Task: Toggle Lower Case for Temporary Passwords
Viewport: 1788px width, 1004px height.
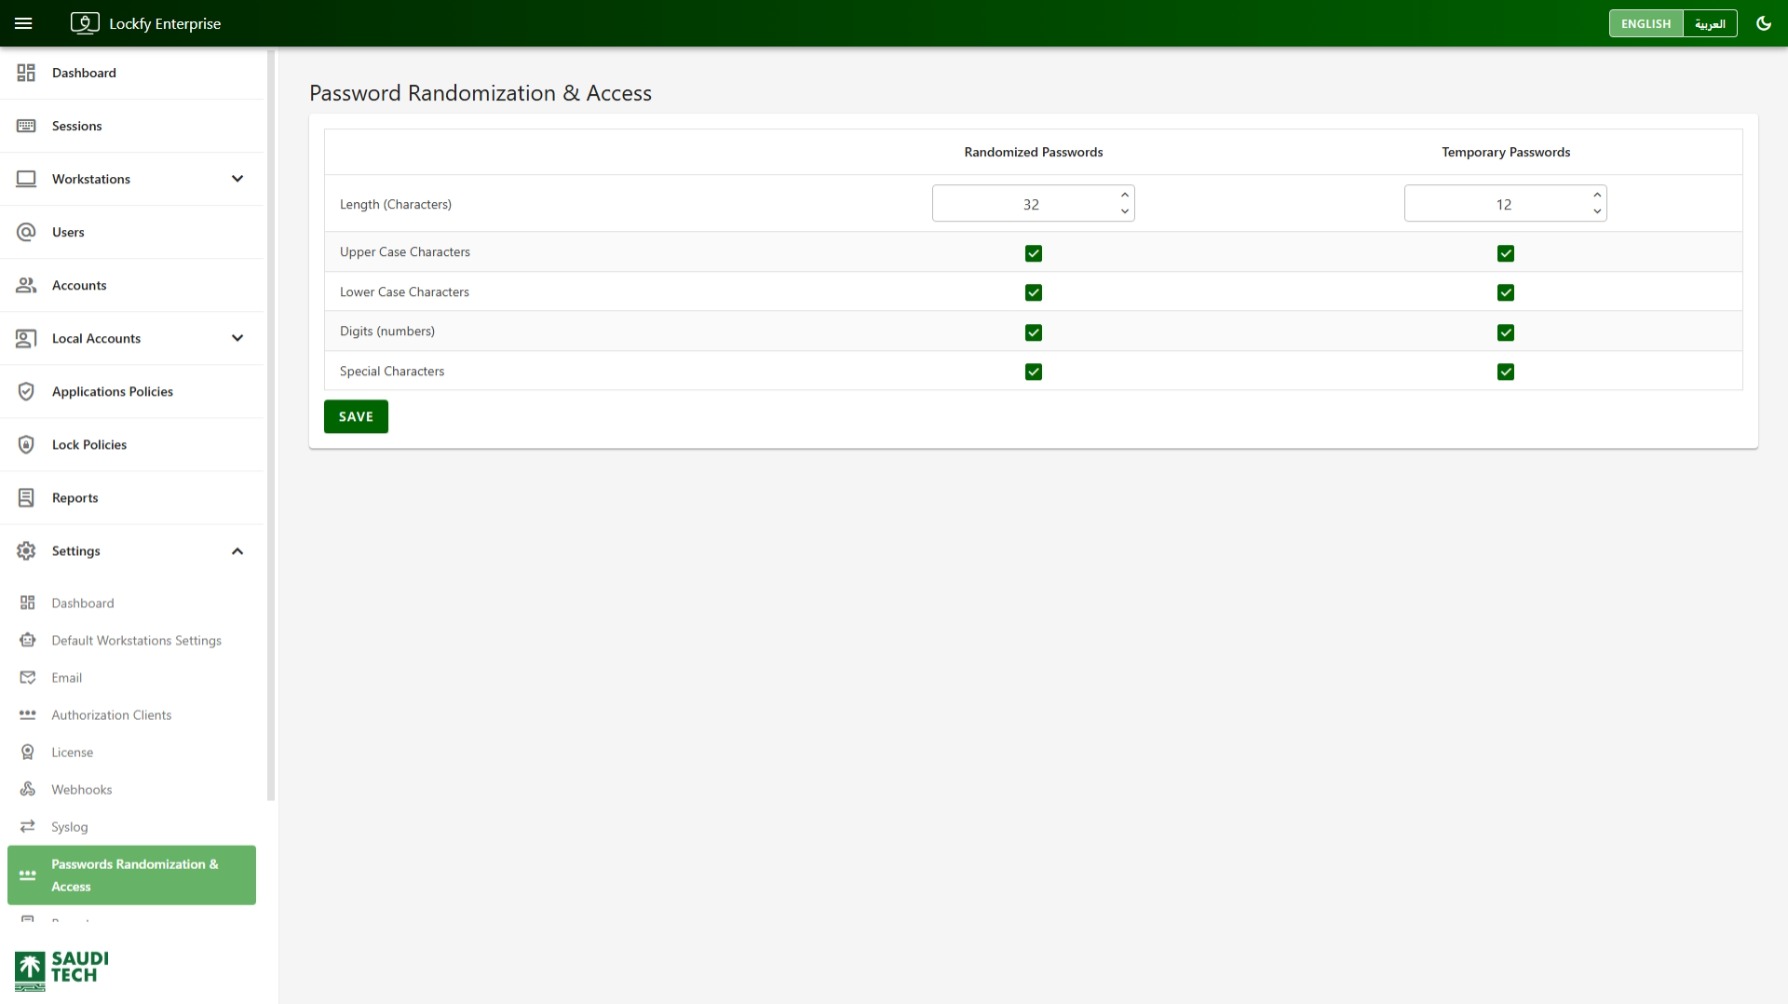Action: pyautogui.click(x=1505, y=292)
